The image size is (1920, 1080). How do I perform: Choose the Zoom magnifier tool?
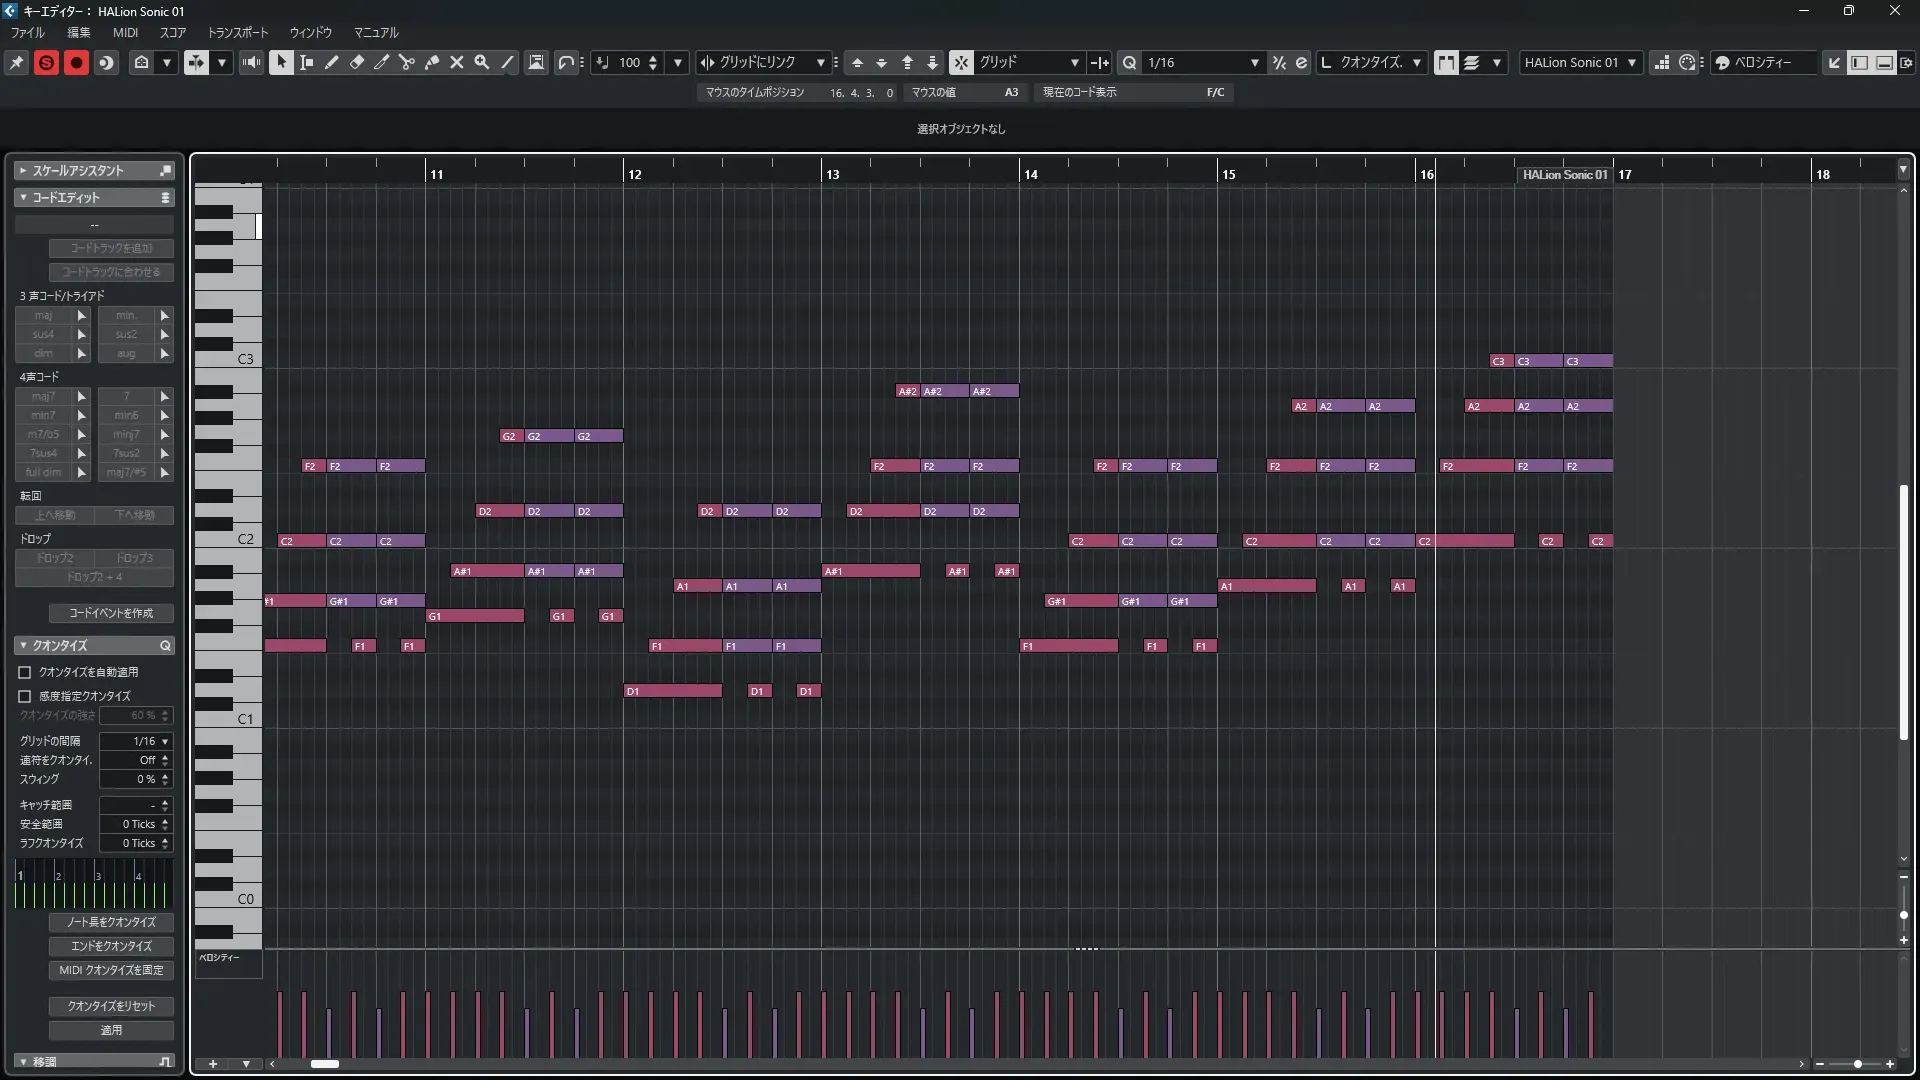[x=482, y=63]
